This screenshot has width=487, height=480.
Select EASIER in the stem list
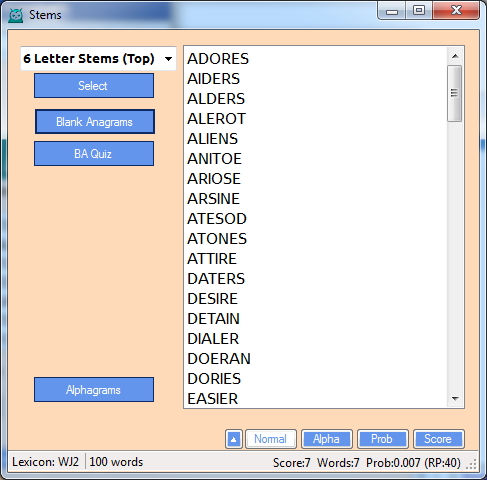(213, 399)
